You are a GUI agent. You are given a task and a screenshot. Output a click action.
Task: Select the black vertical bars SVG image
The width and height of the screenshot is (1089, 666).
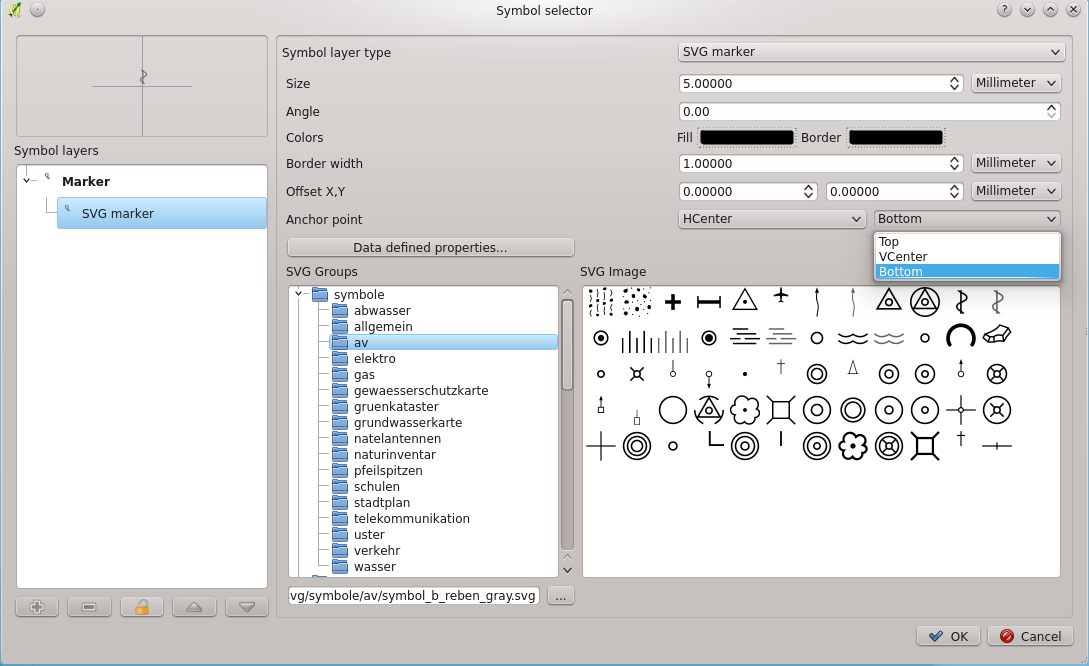point(636,341)
